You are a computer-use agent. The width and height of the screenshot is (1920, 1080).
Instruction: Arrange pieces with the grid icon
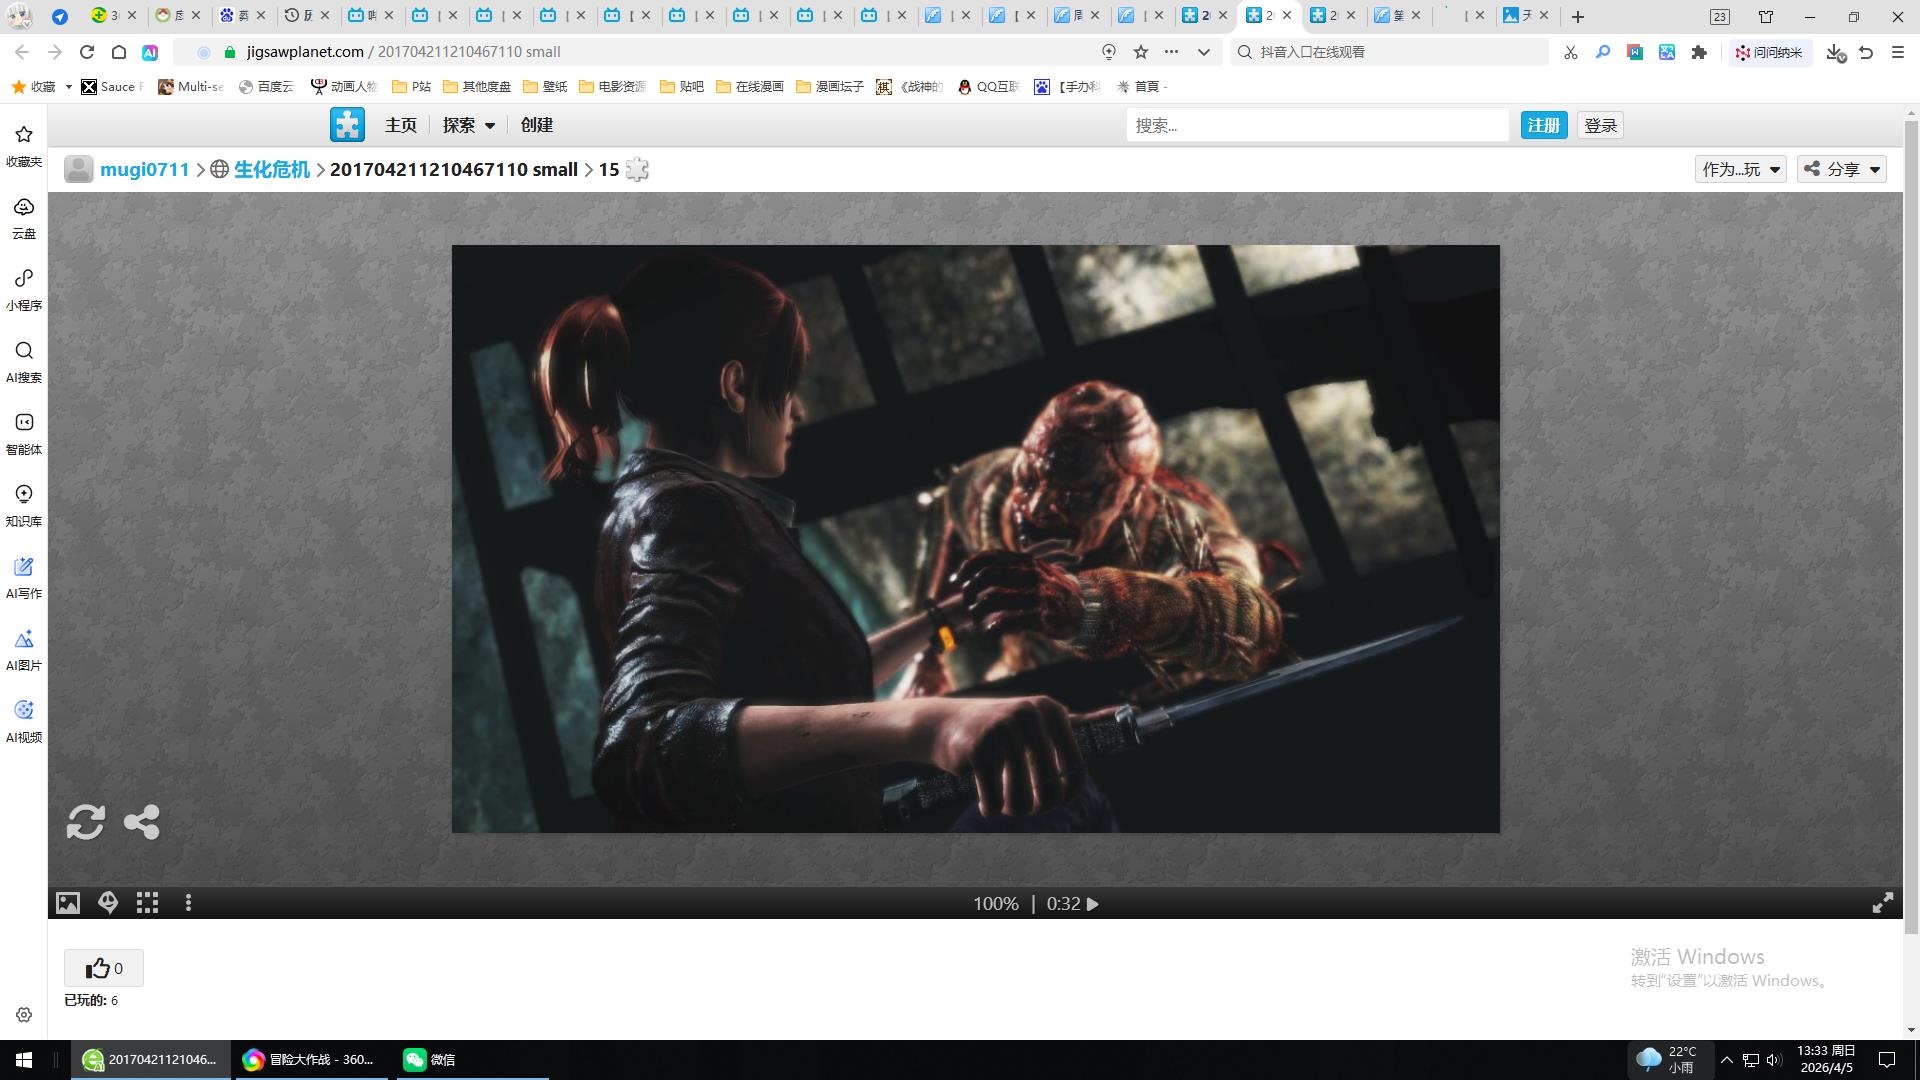tap(148, 903)
